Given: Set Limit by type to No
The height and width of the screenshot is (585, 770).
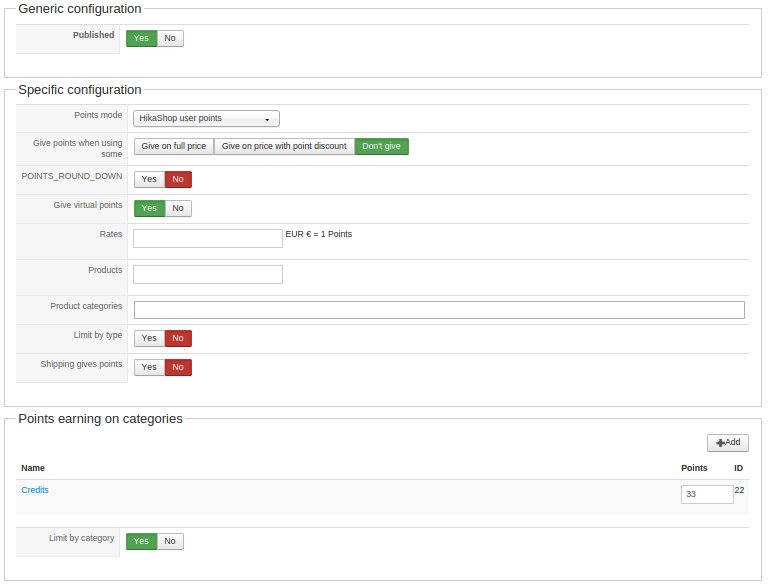Looking at the screenshot, I should pos(178,338).
